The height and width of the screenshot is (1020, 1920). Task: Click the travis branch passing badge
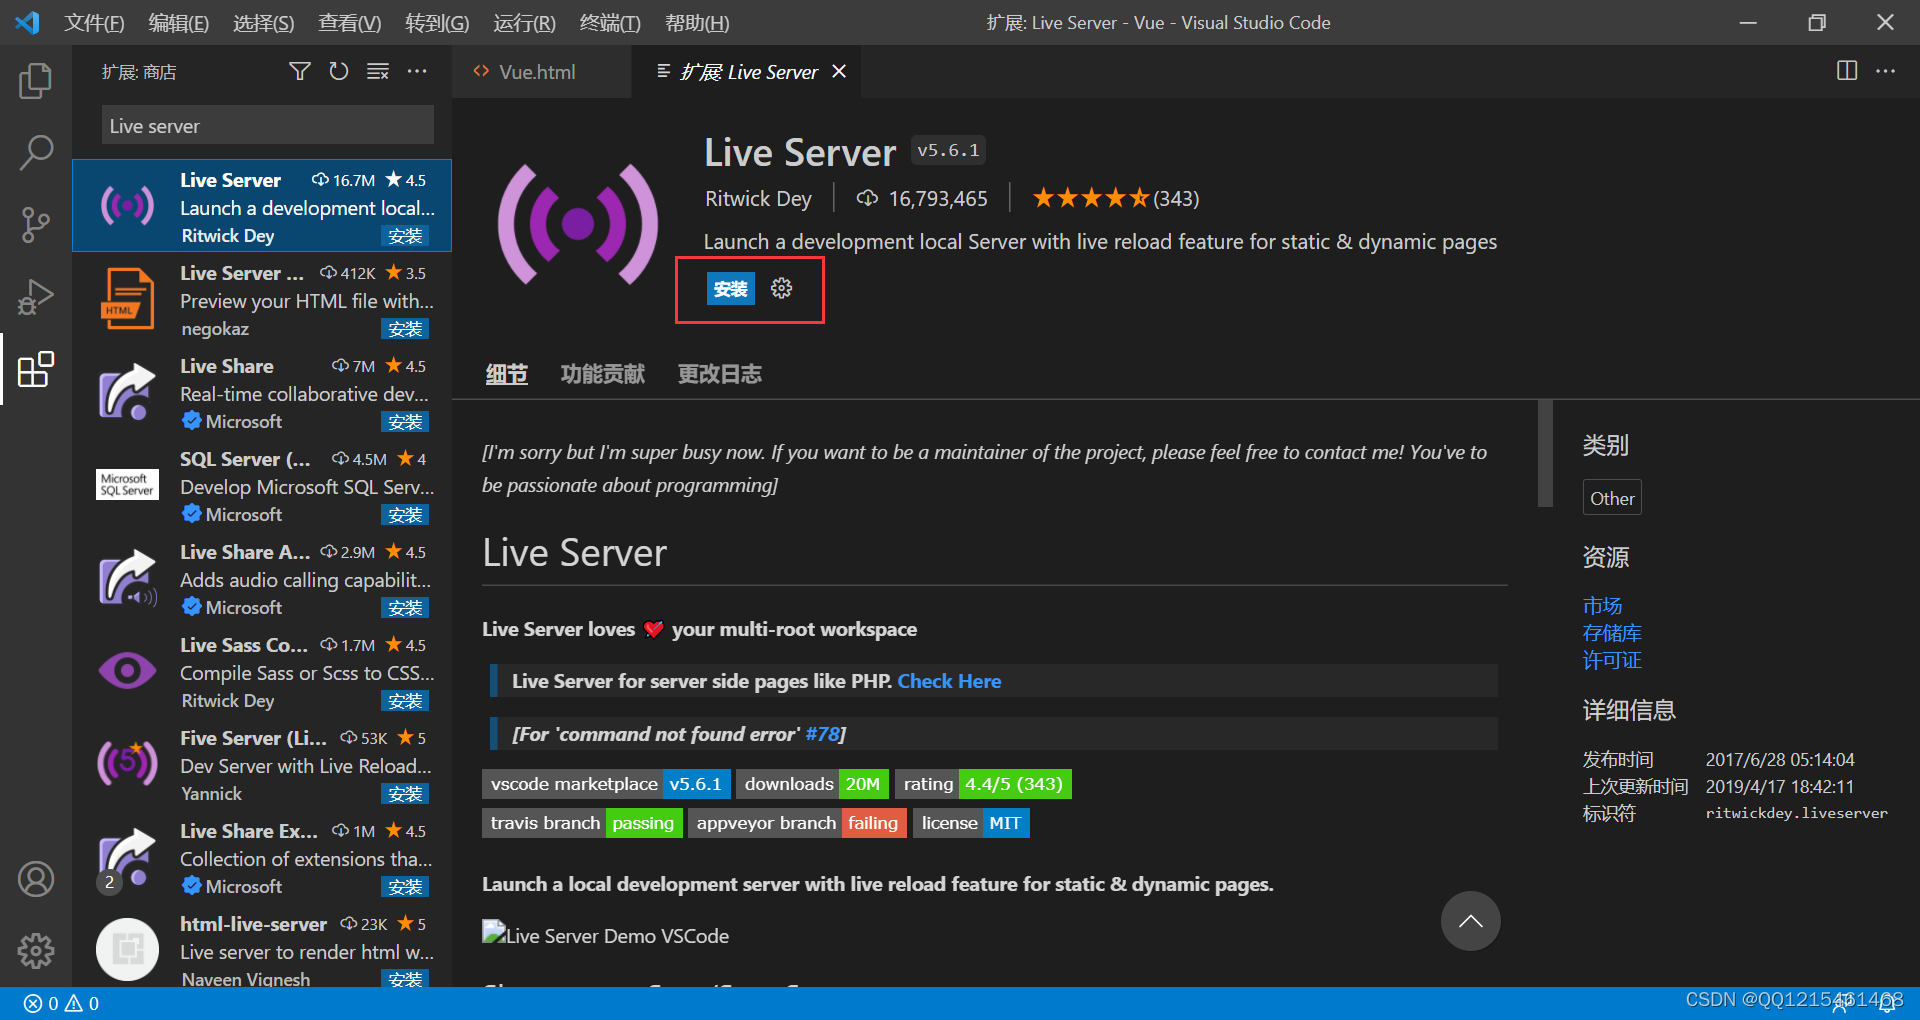(x=582, y=823)
